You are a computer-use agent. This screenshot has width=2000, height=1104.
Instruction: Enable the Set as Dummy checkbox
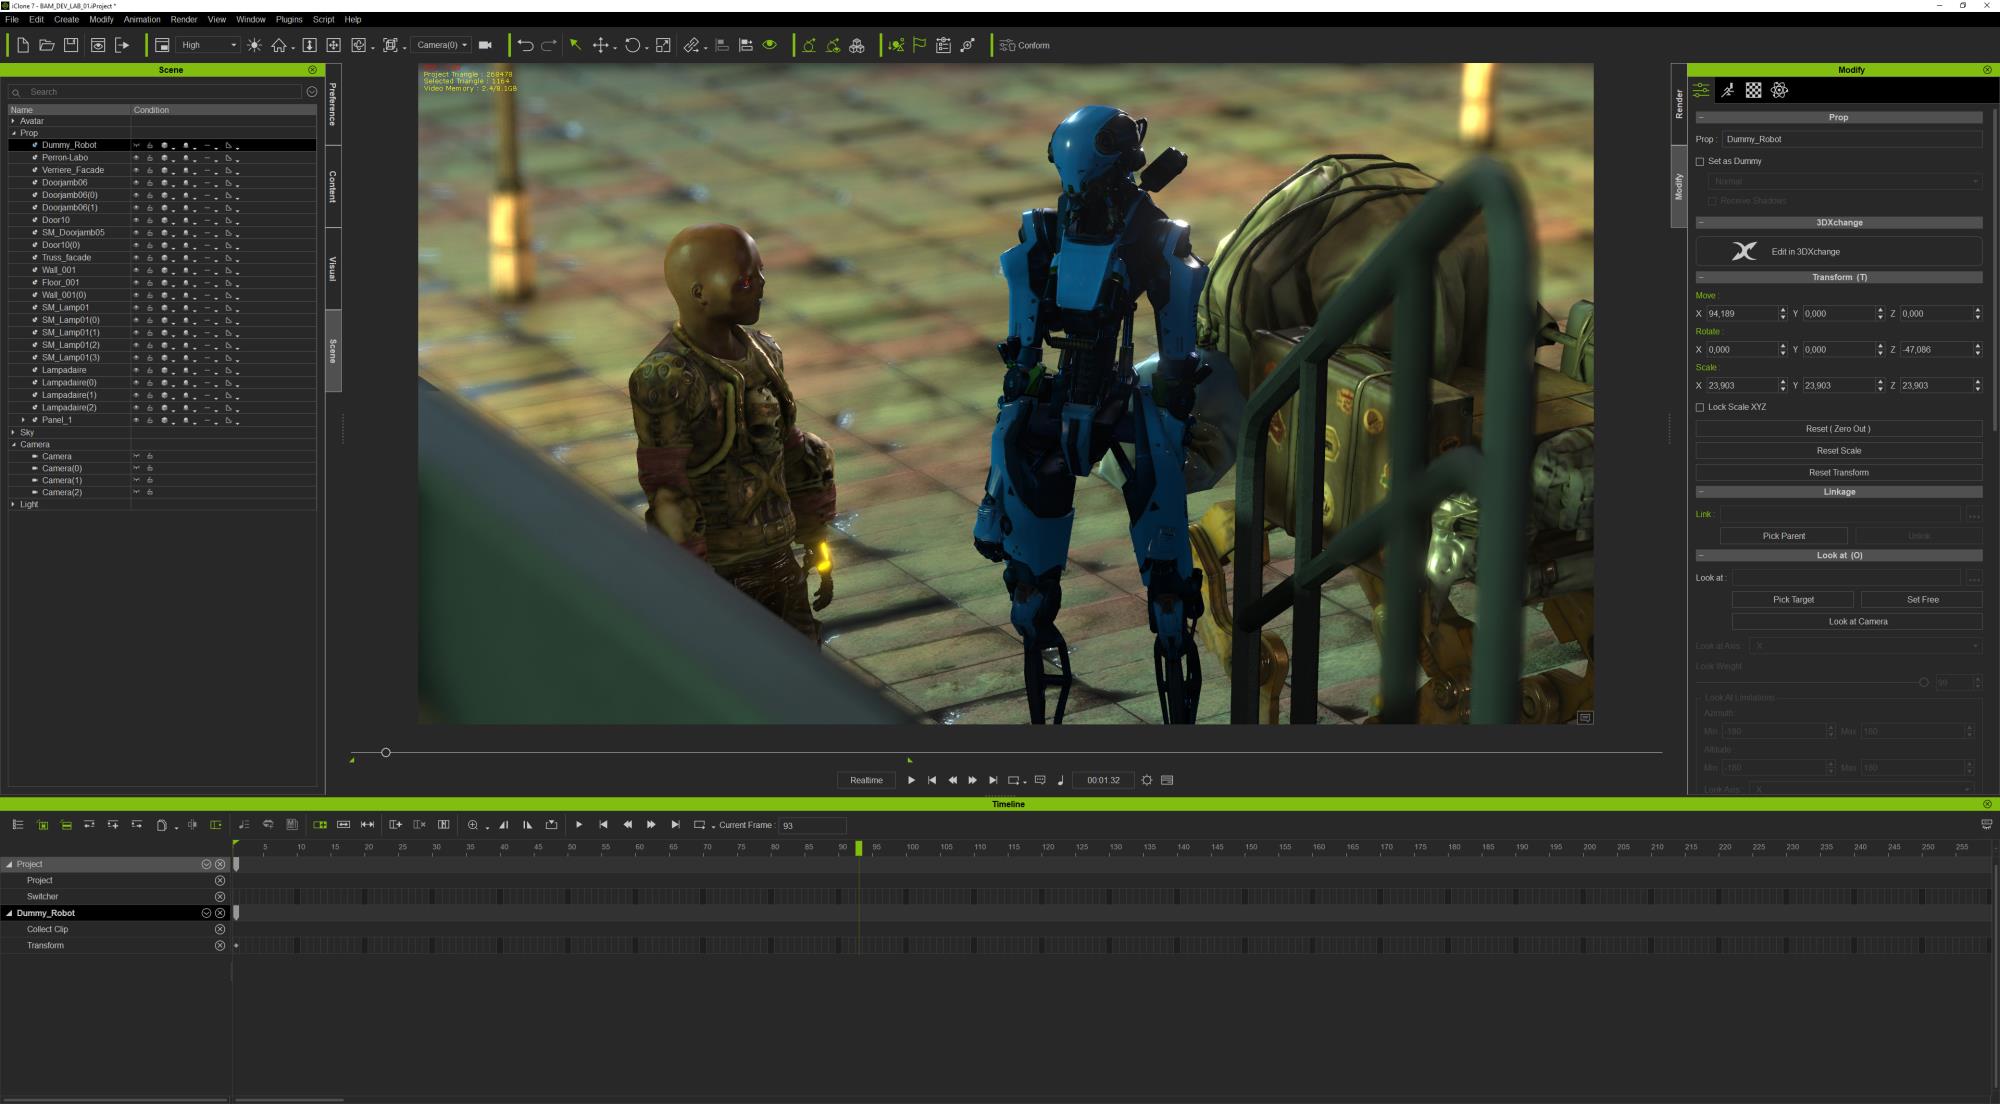[1700, 161]
